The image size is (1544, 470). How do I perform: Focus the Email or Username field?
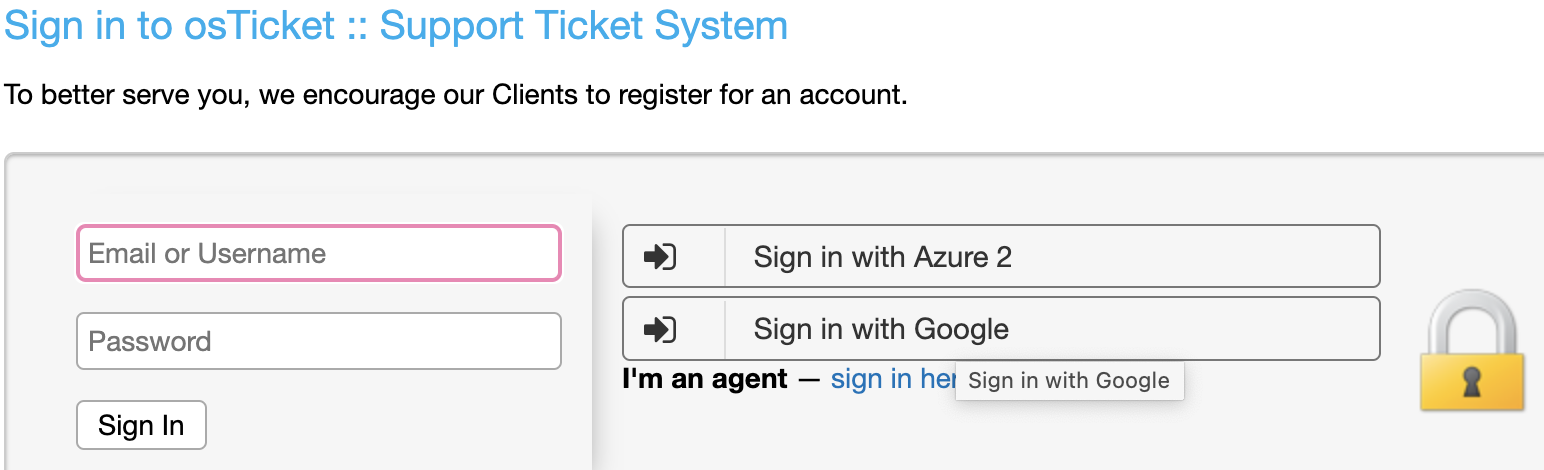point(319,253)
